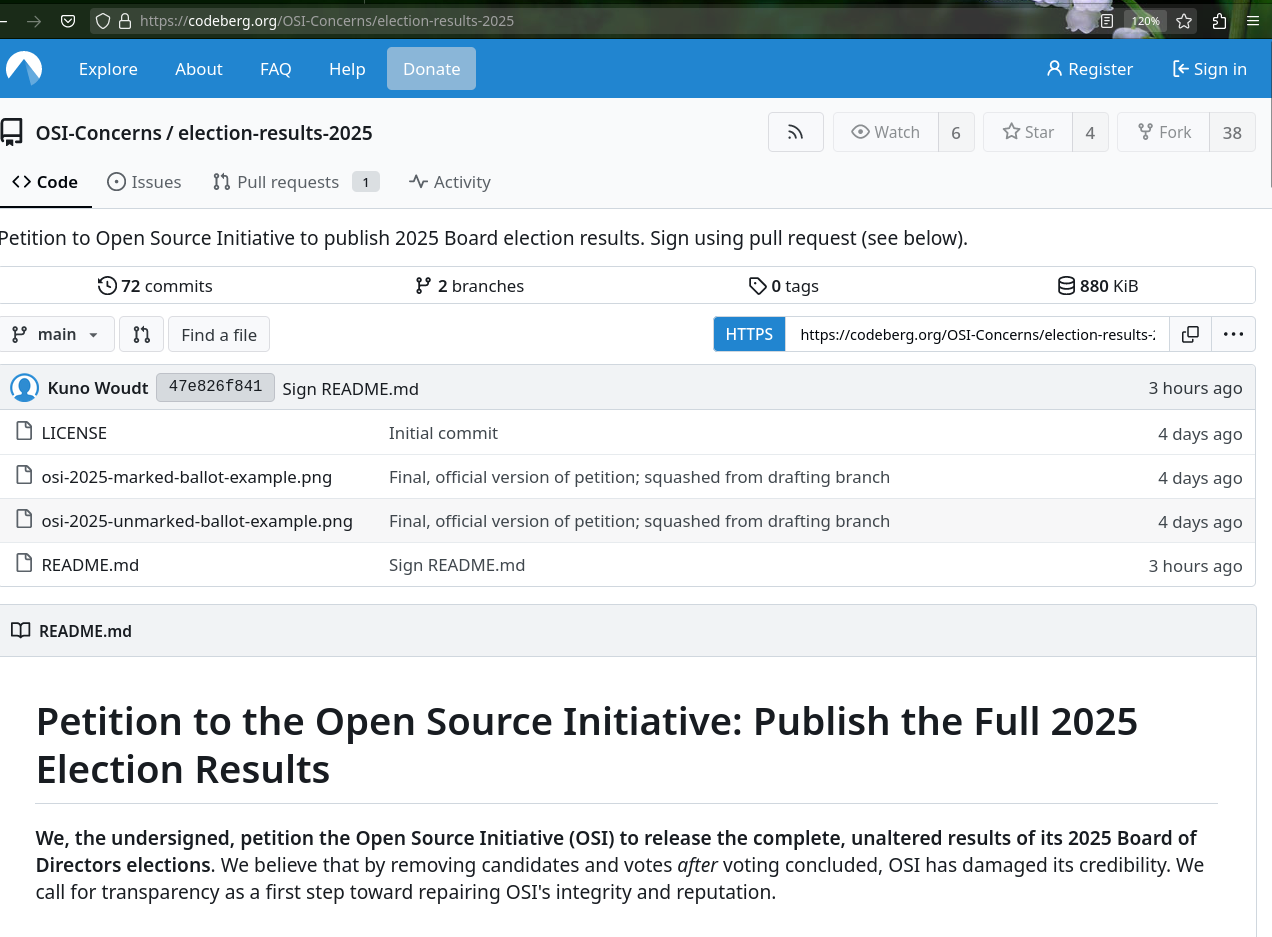View the forks count 38
The height and width of the screenshot is (937, 1272).
click(1232, 132)
